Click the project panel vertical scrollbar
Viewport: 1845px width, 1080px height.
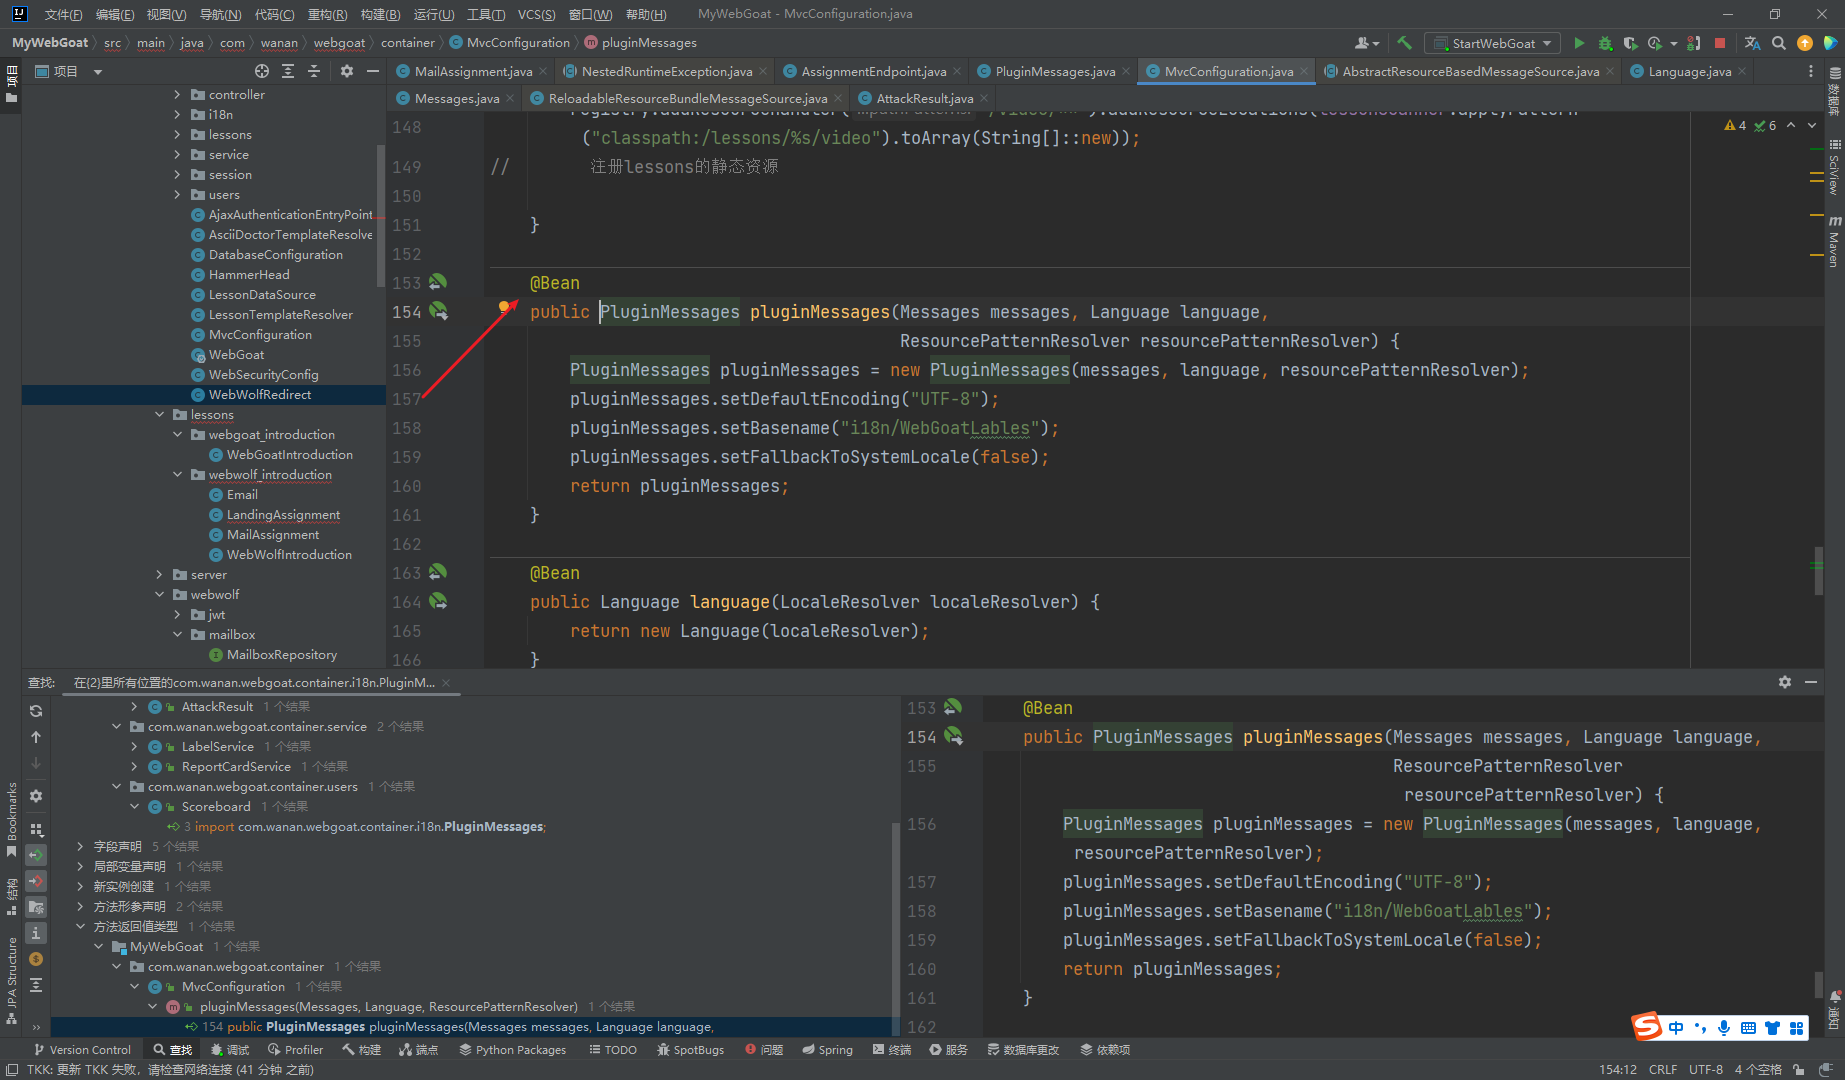click(x=380, y=215)
